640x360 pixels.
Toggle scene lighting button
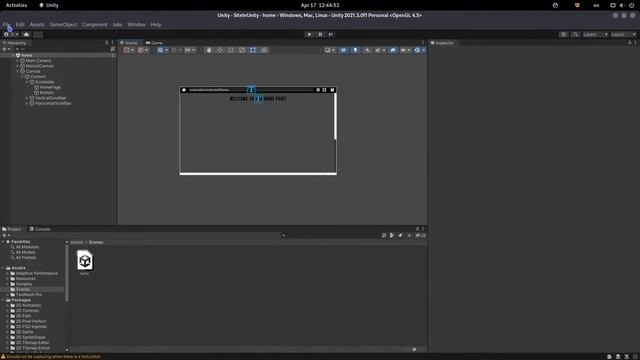pyautogui.click(x=356, y=50)
